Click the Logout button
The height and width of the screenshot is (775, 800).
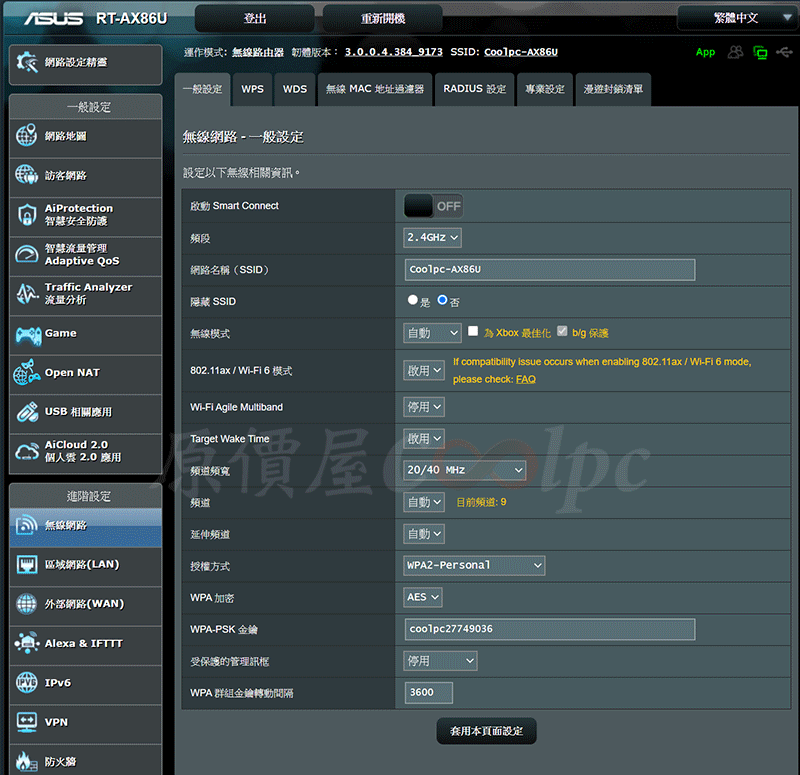[255, 19]
